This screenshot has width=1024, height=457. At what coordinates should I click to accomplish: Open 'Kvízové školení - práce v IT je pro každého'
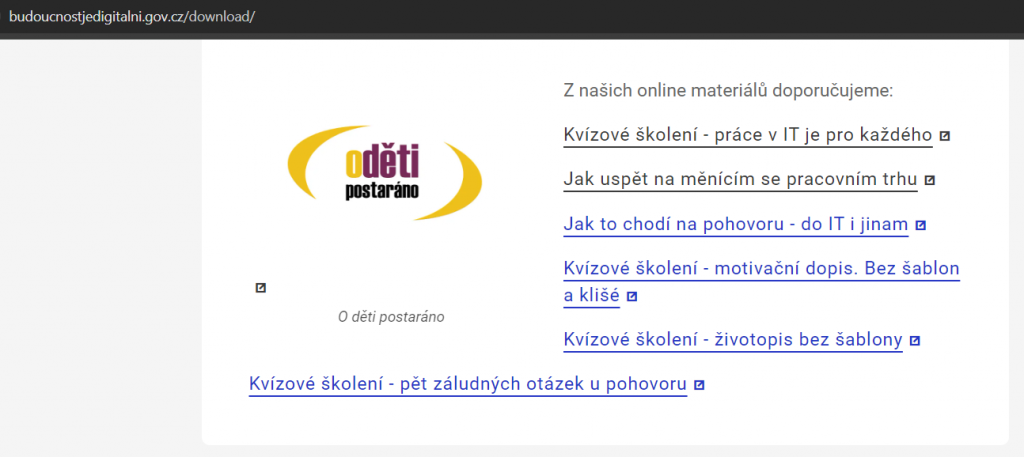(747, 135)
